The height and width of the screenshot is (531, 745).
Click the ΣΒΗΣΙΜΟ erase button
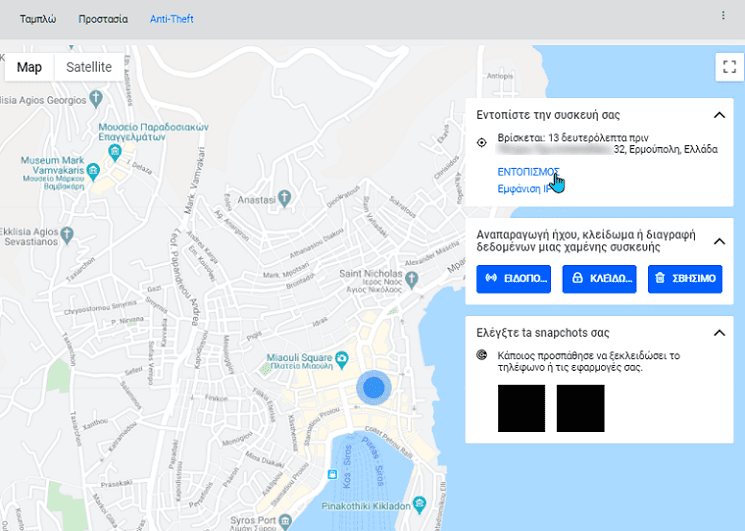[x=685, y=279]
